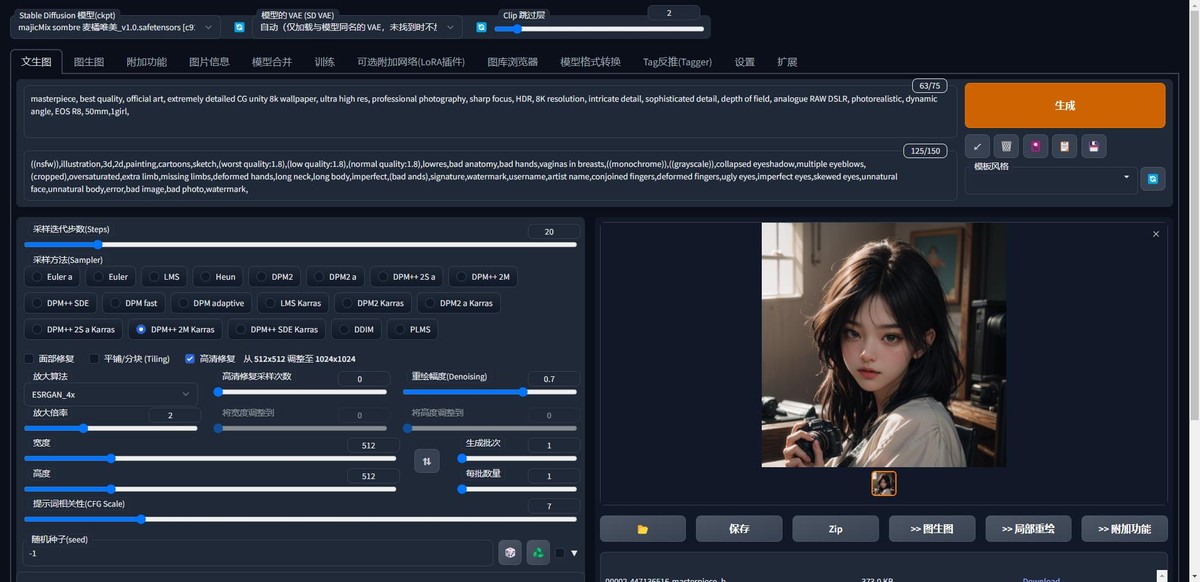Image resolution: width=1200 pixels, height=582 pixels.
Task: Clear prompts using the trash bin icon
Action: coord(1006,146)
